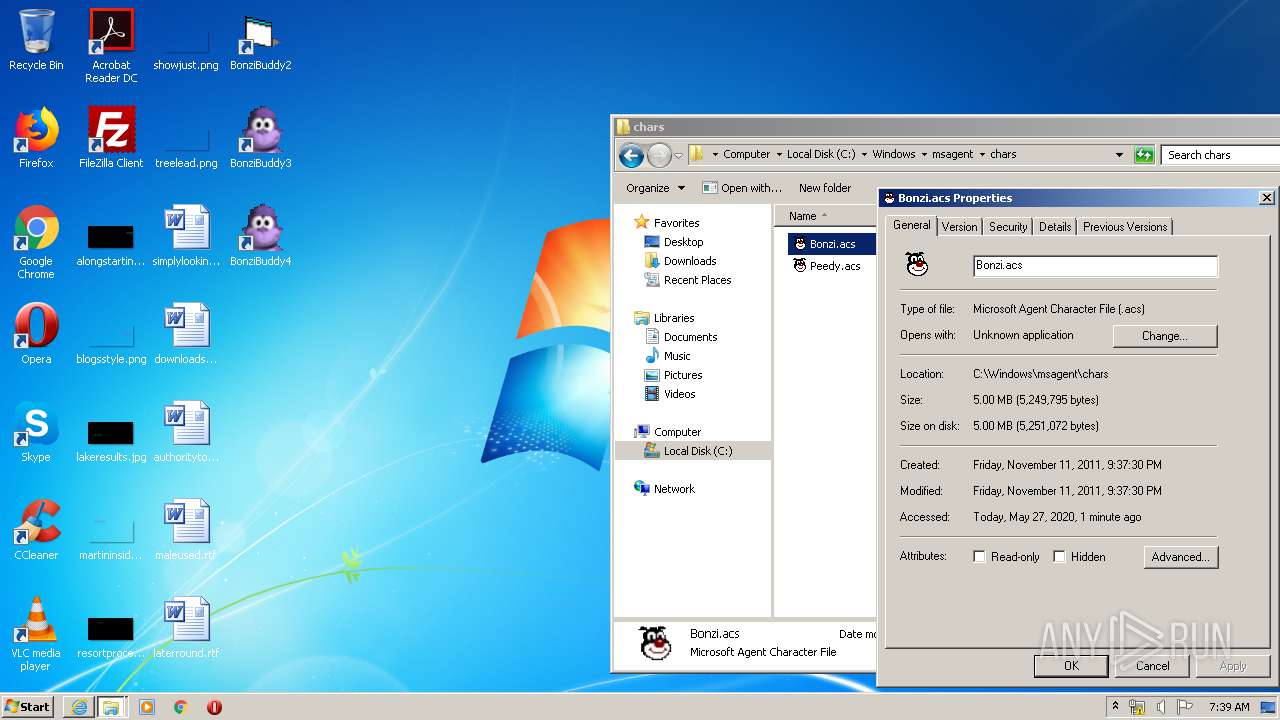Viewport: 1280px width, 720px height.
Task: Click the Open with… toolbar command
Action: click(x=742, y=188)
